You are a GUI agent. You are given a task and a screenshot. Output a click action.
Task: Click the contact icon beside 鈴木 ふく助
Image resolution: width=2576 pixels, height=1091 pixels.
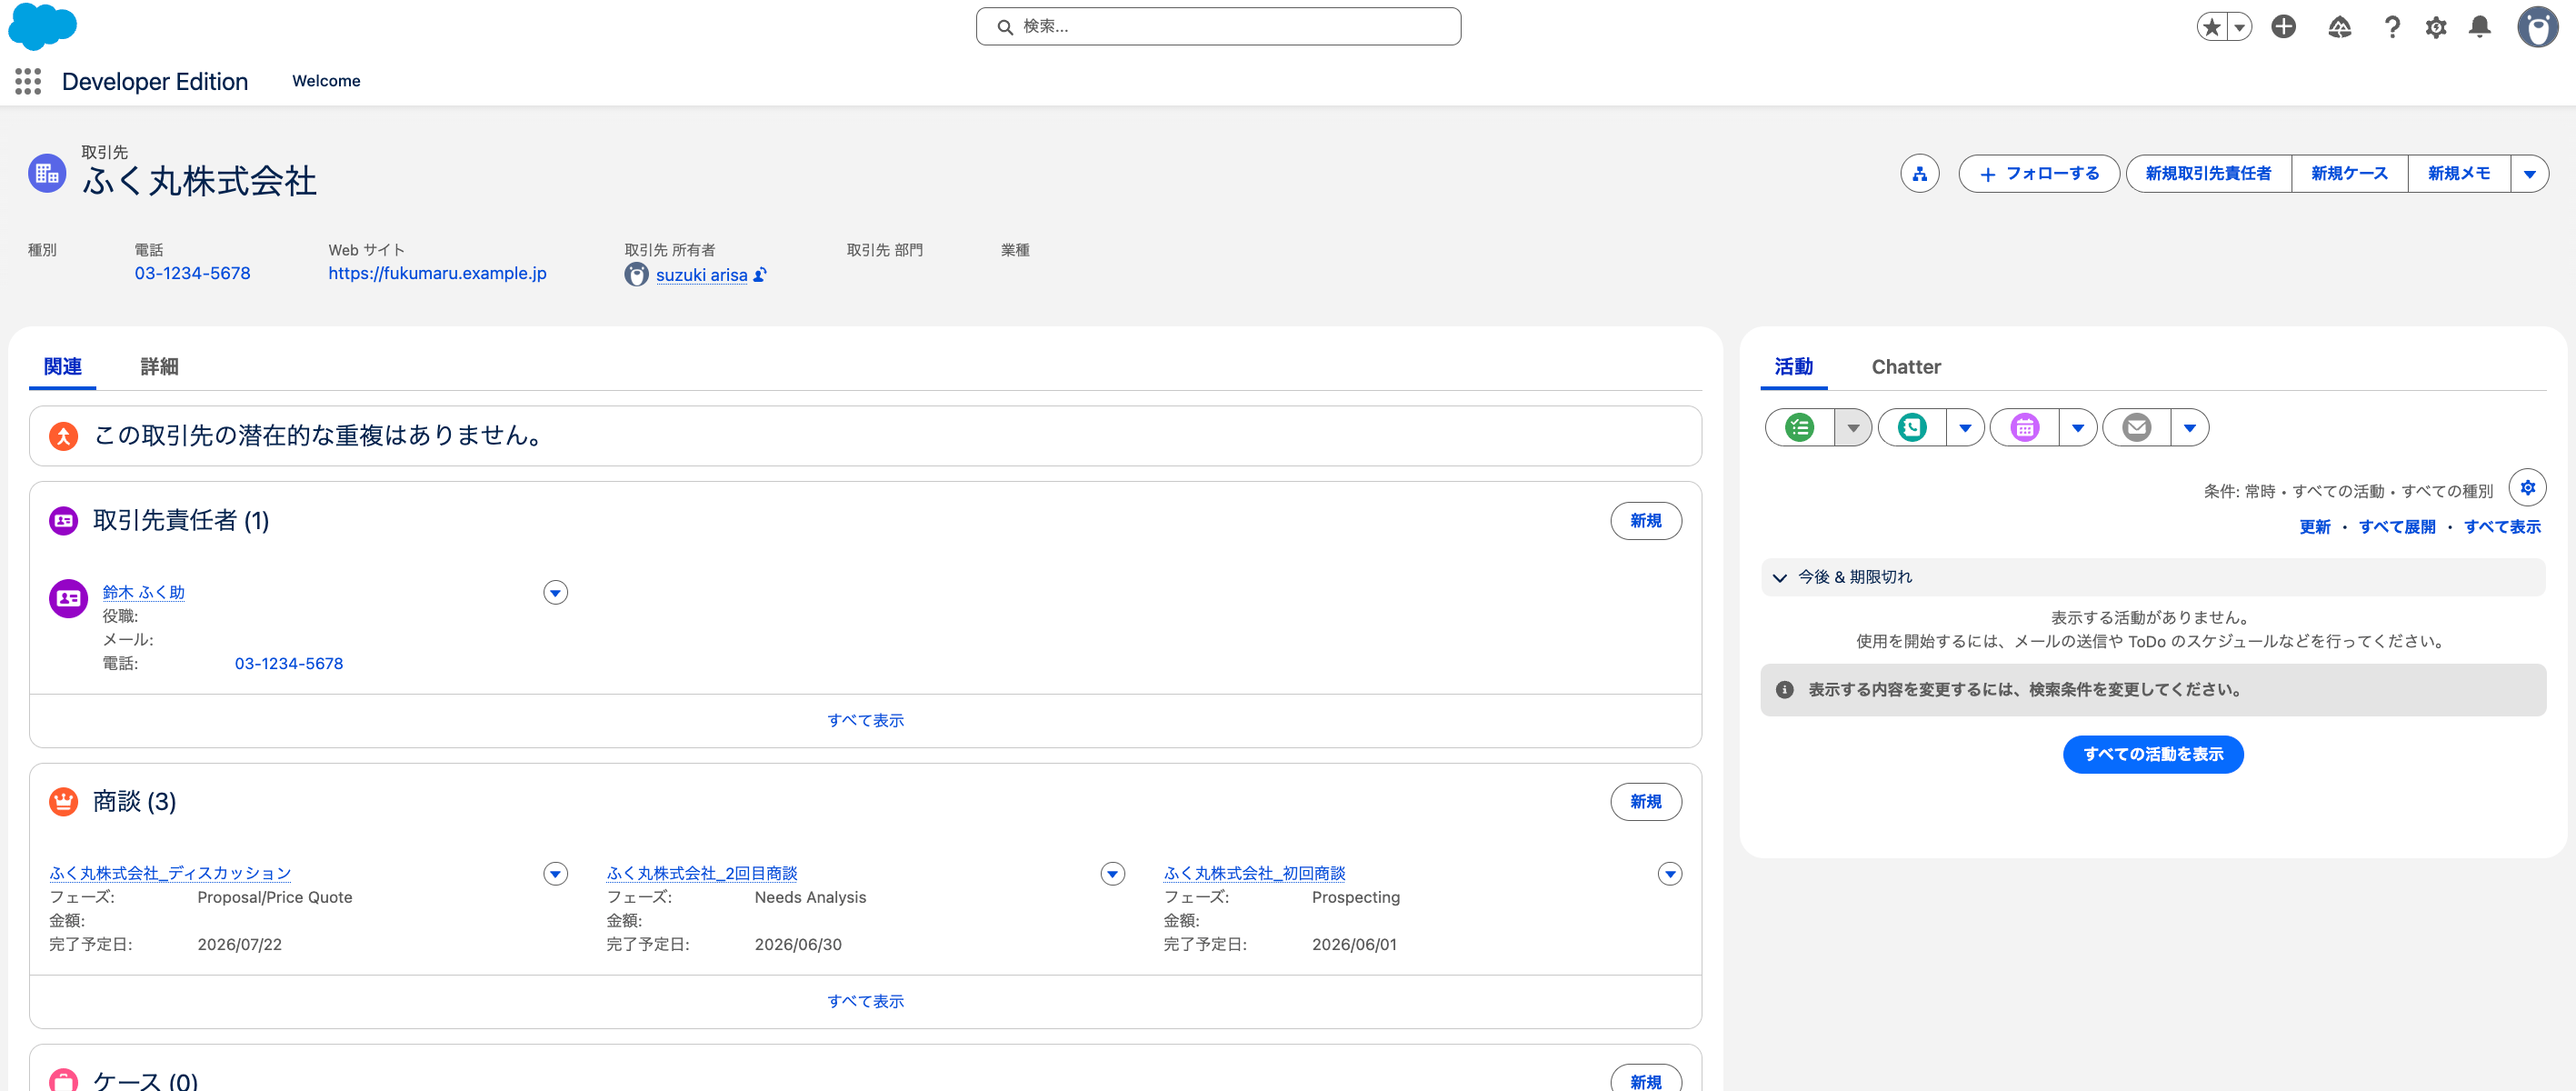click(68, 598)
